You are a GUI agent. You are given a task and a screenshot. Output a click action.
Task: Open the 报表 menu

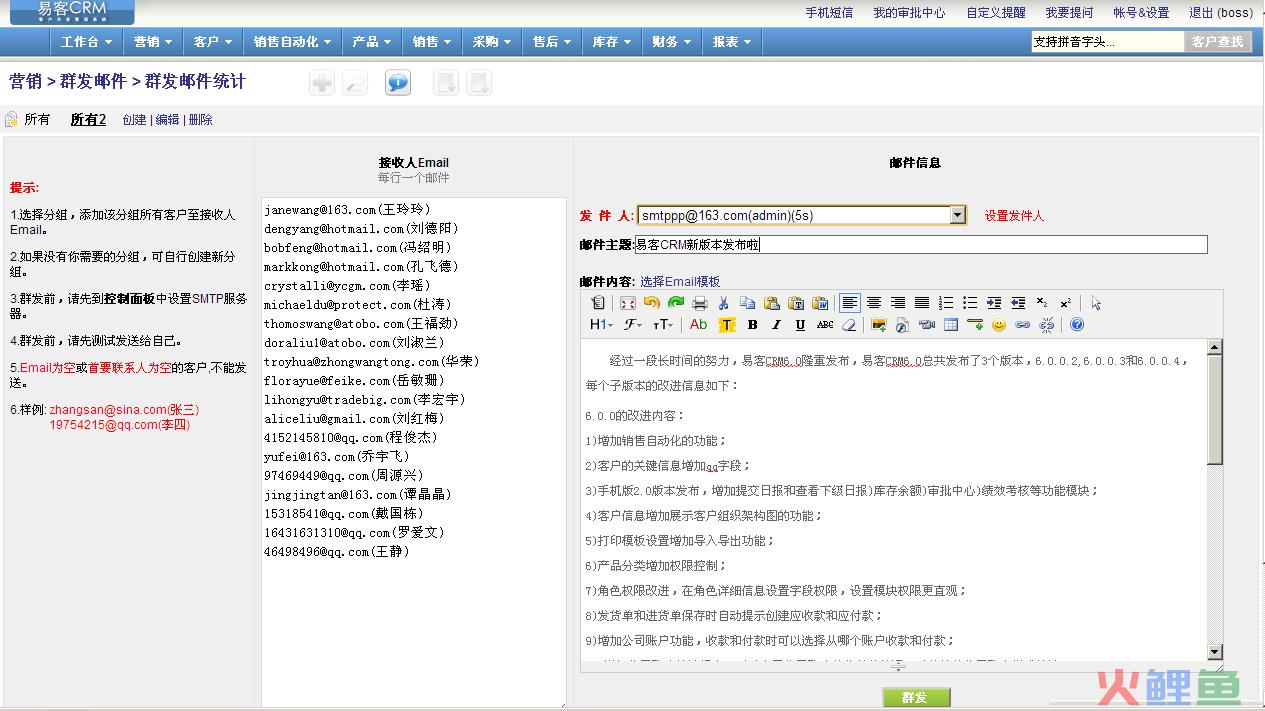(x=732, y=42)
